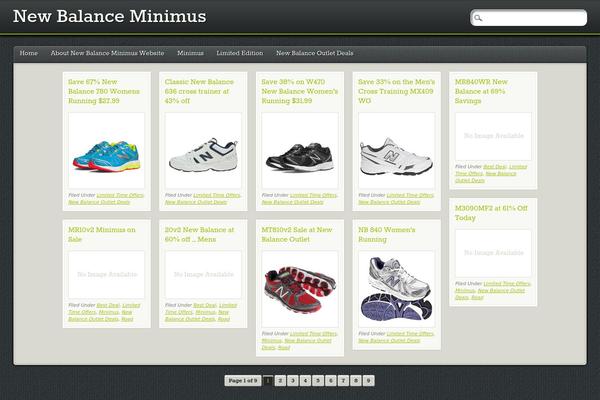Open 'MT810v2 Sale at New Balance Outlet' post
Viewport: 600px width, 400px height.
[x=297, y=235]
